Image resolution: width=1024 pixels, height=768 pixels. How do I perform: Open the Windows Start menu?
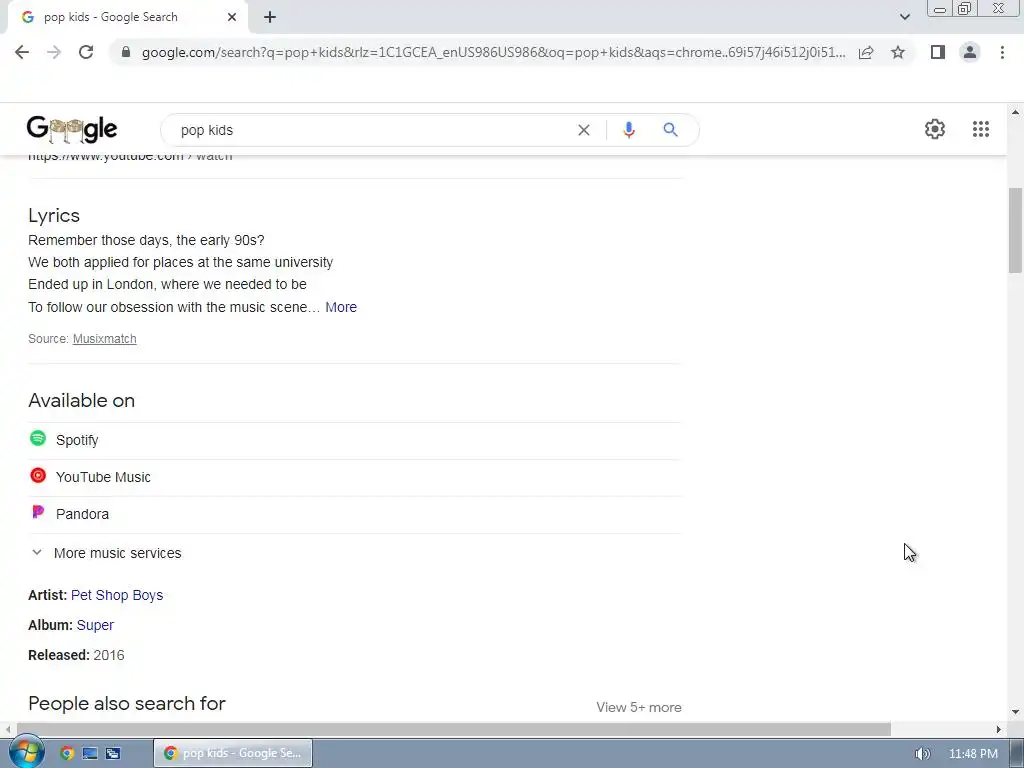pyautogui.click(x=26, y=752)
